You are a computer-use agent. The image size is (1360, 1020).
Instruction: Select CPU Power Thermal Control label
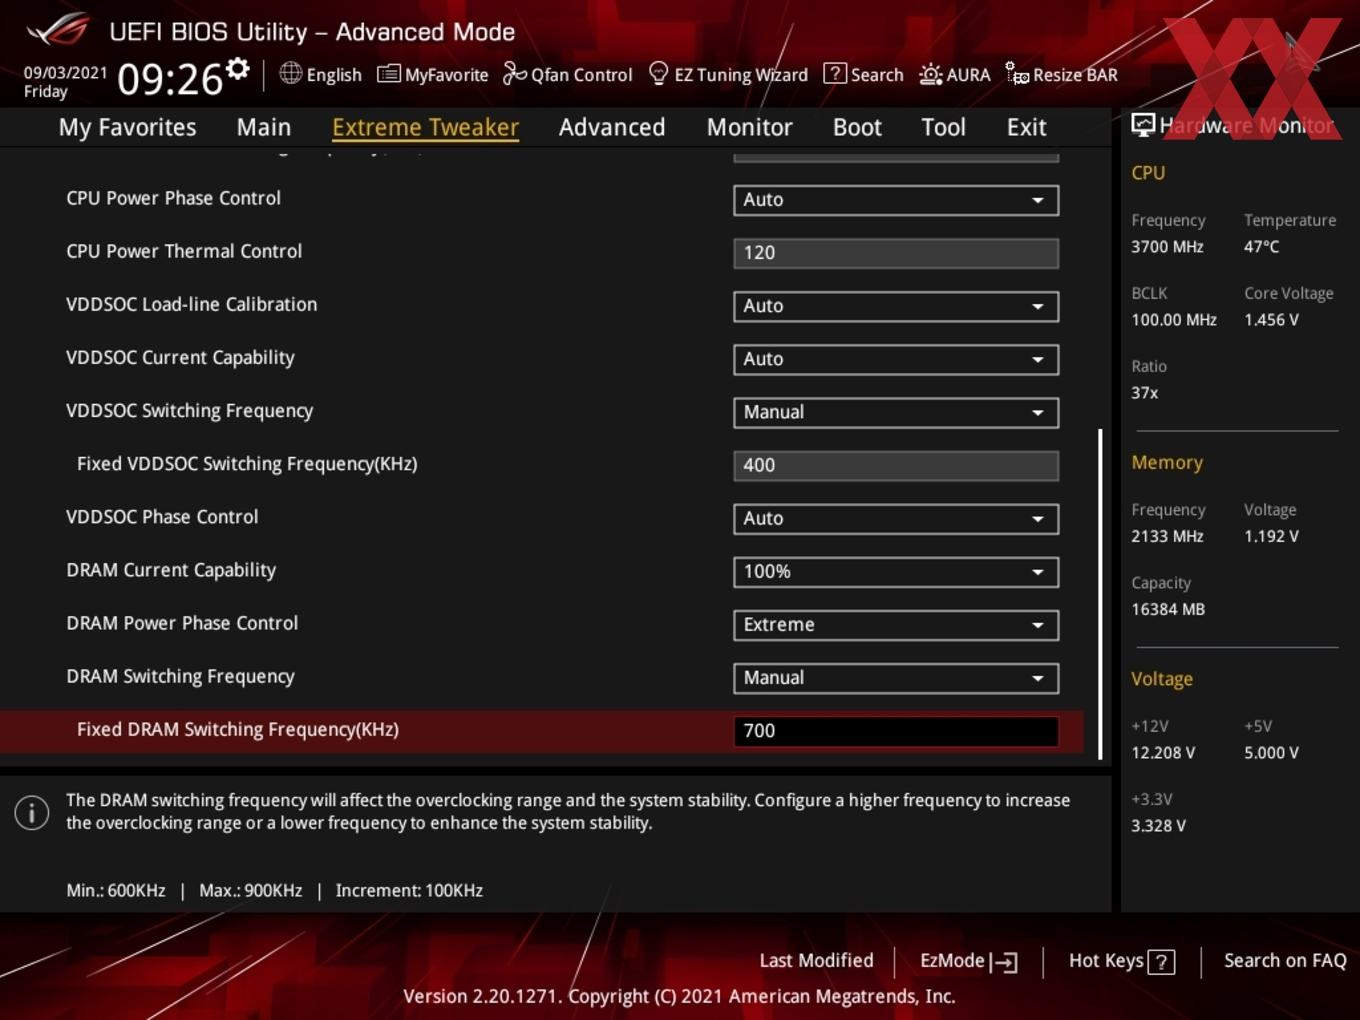(184, 251)
